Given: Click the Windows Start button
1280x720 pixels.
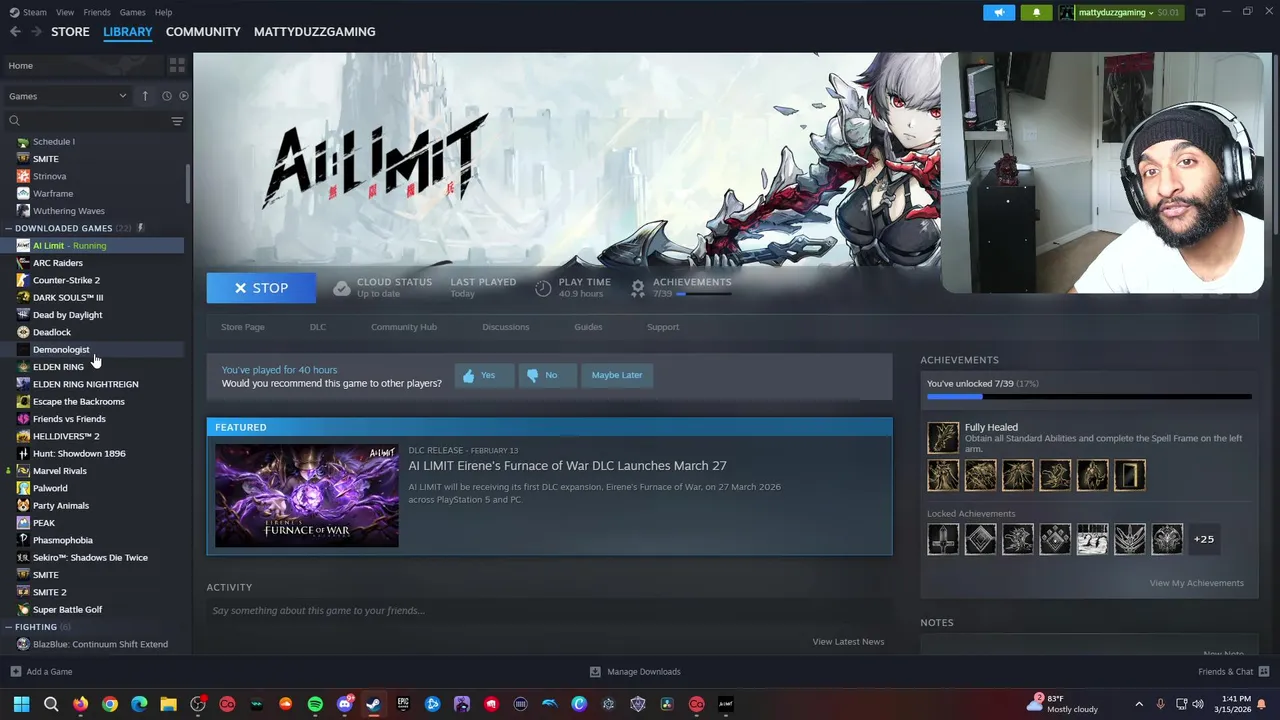Looking at the screenshot, I should pos(21,704).
